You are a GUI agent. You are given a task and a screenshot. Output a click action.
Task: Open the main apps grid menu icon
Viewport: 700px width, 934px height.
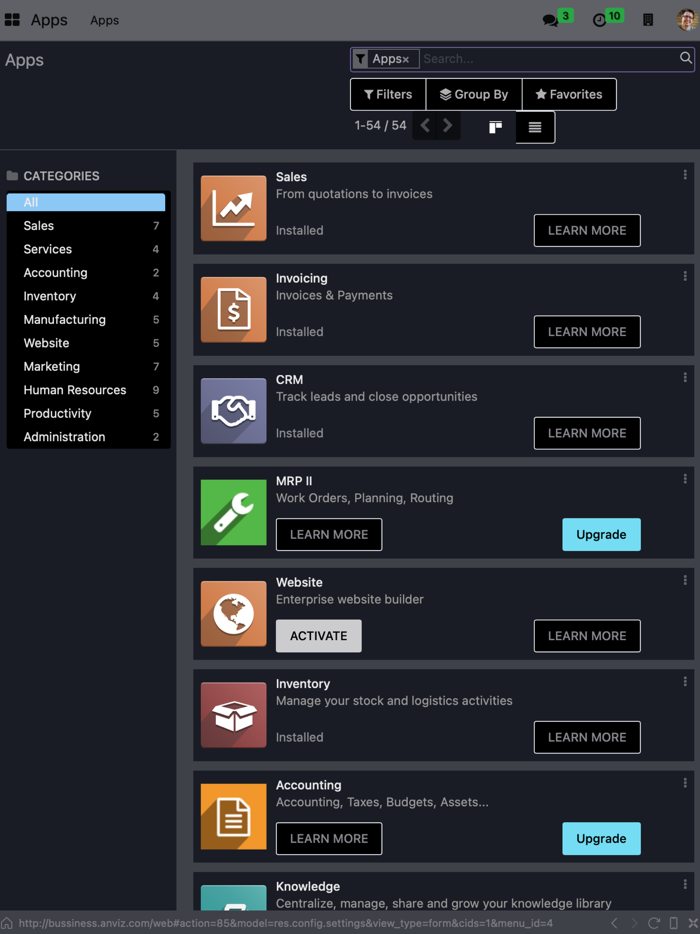point(12,20)
